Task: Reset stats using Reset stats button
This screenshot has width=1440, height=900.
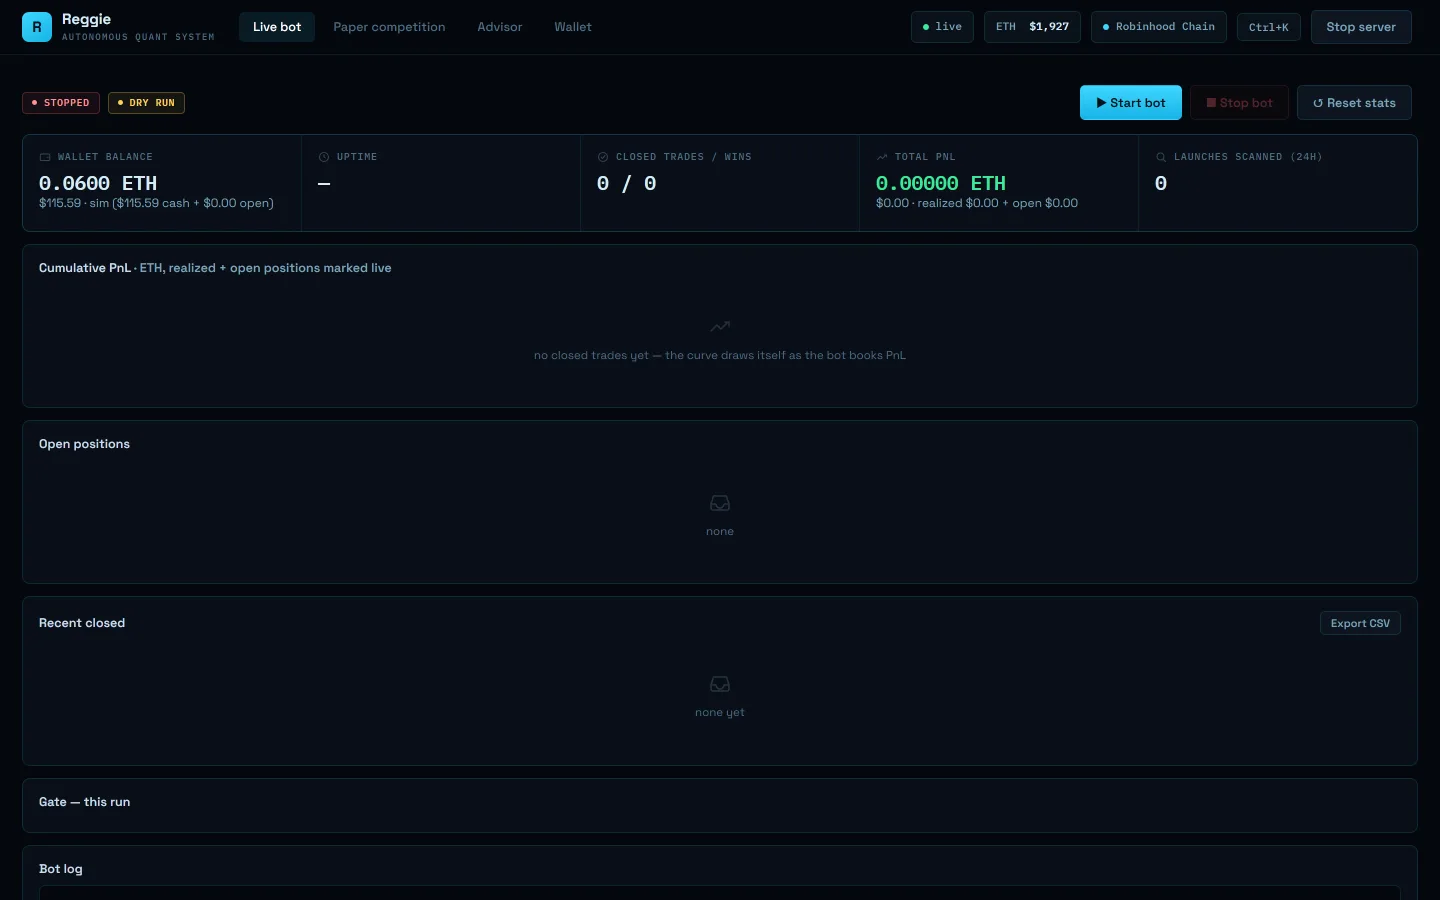Action: point(1354,103)
